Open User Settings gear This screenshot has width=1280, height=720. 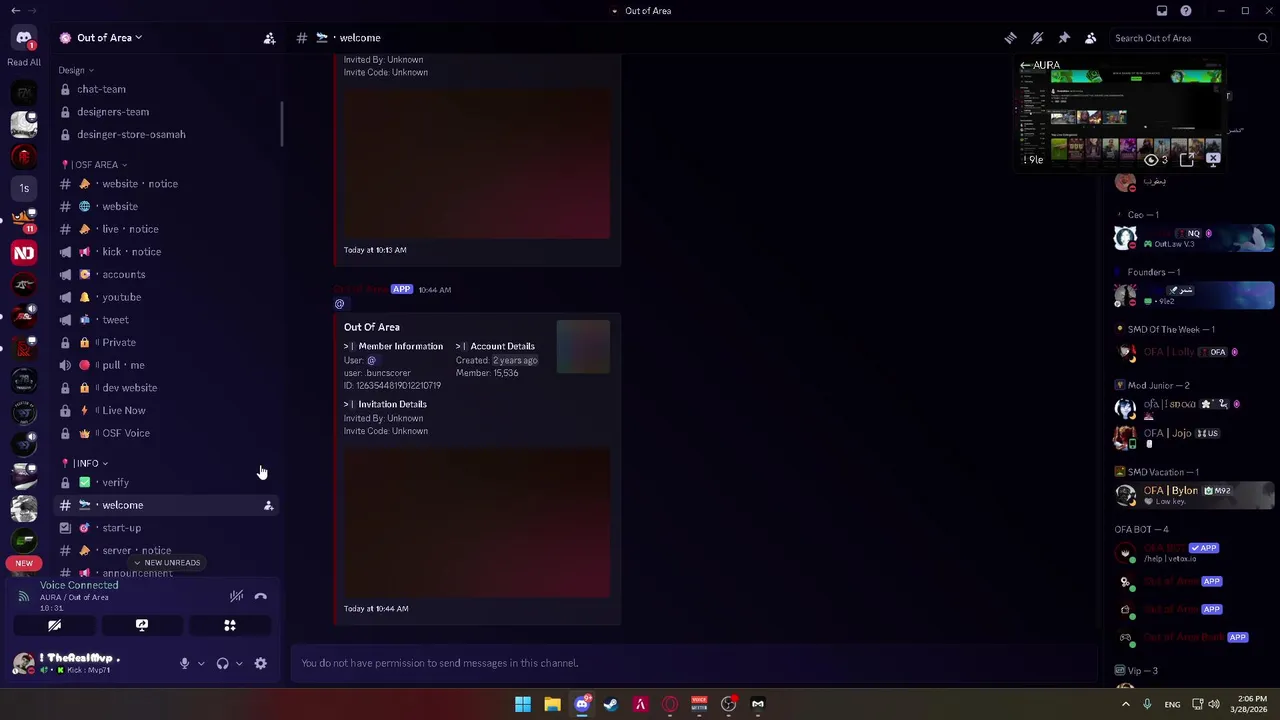[261, 663]
